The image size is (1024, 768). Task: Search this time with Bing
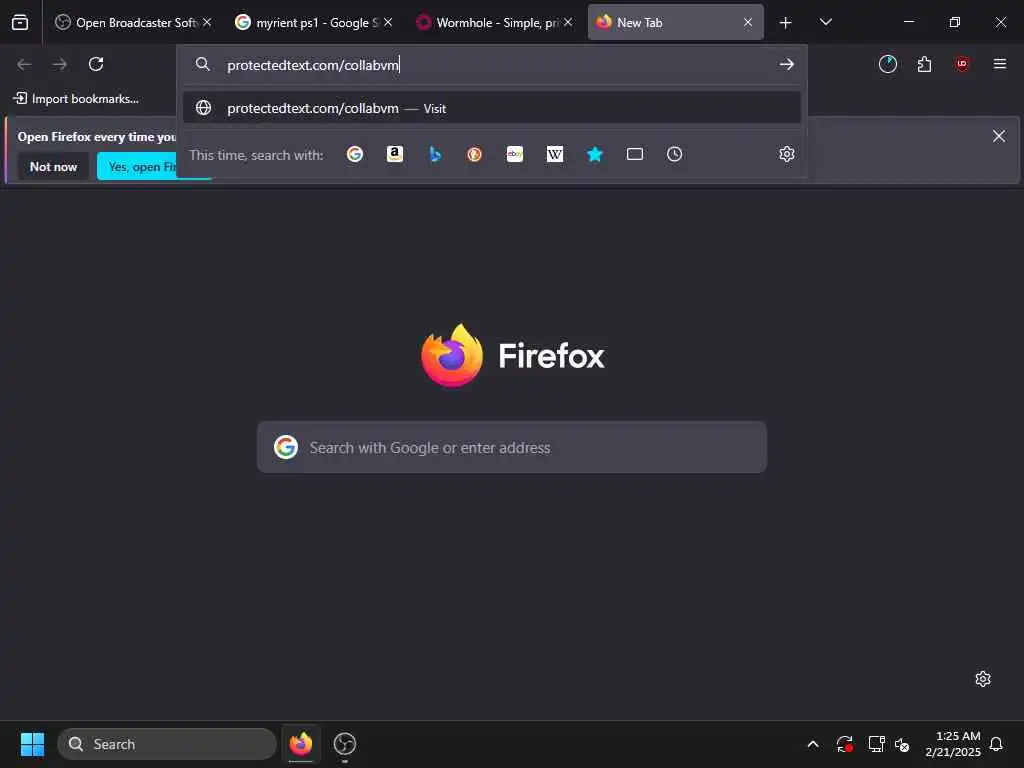(x=435, y=154)
